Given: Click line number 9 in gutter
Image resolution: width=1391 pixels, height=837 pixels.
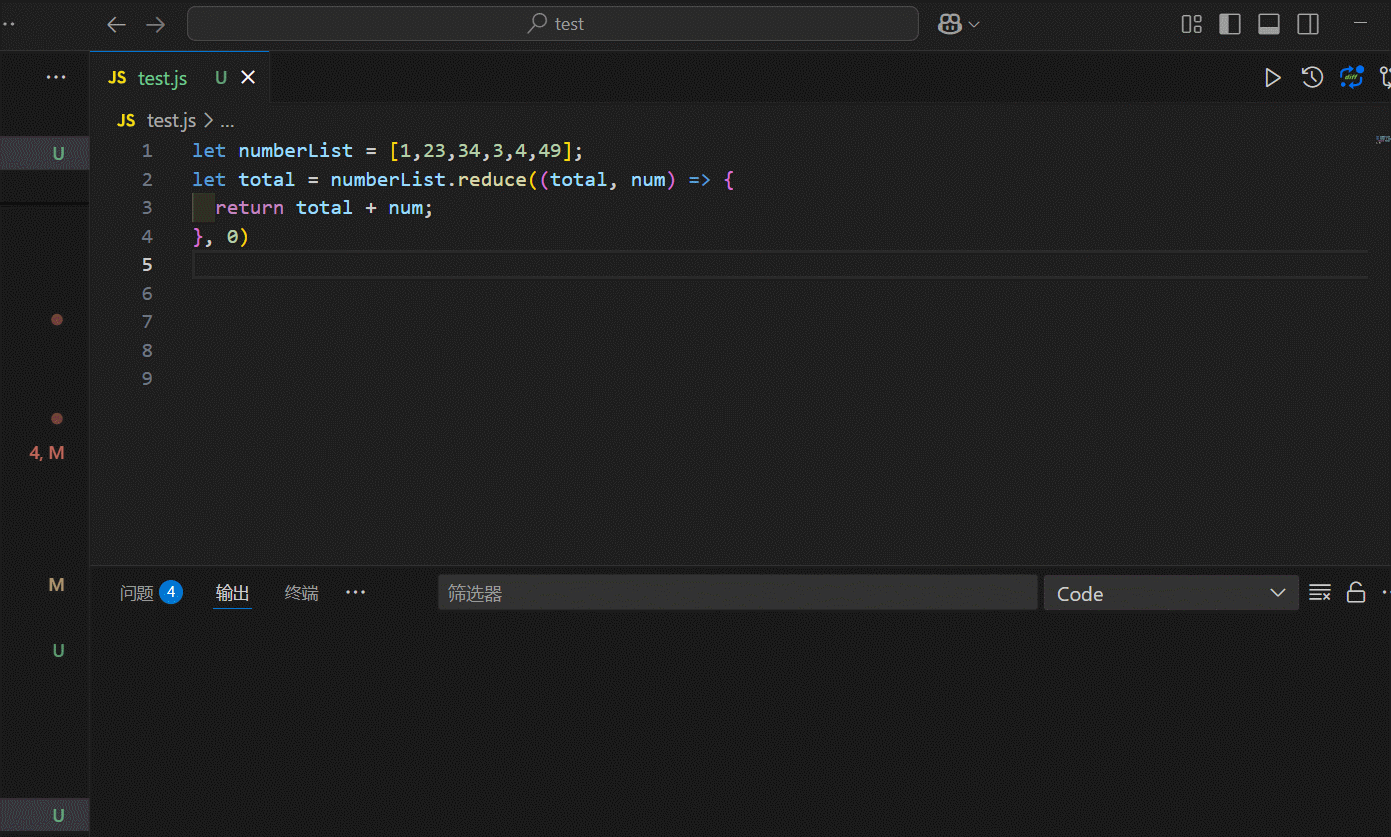Looking at the screenshot, I should 147,379.
